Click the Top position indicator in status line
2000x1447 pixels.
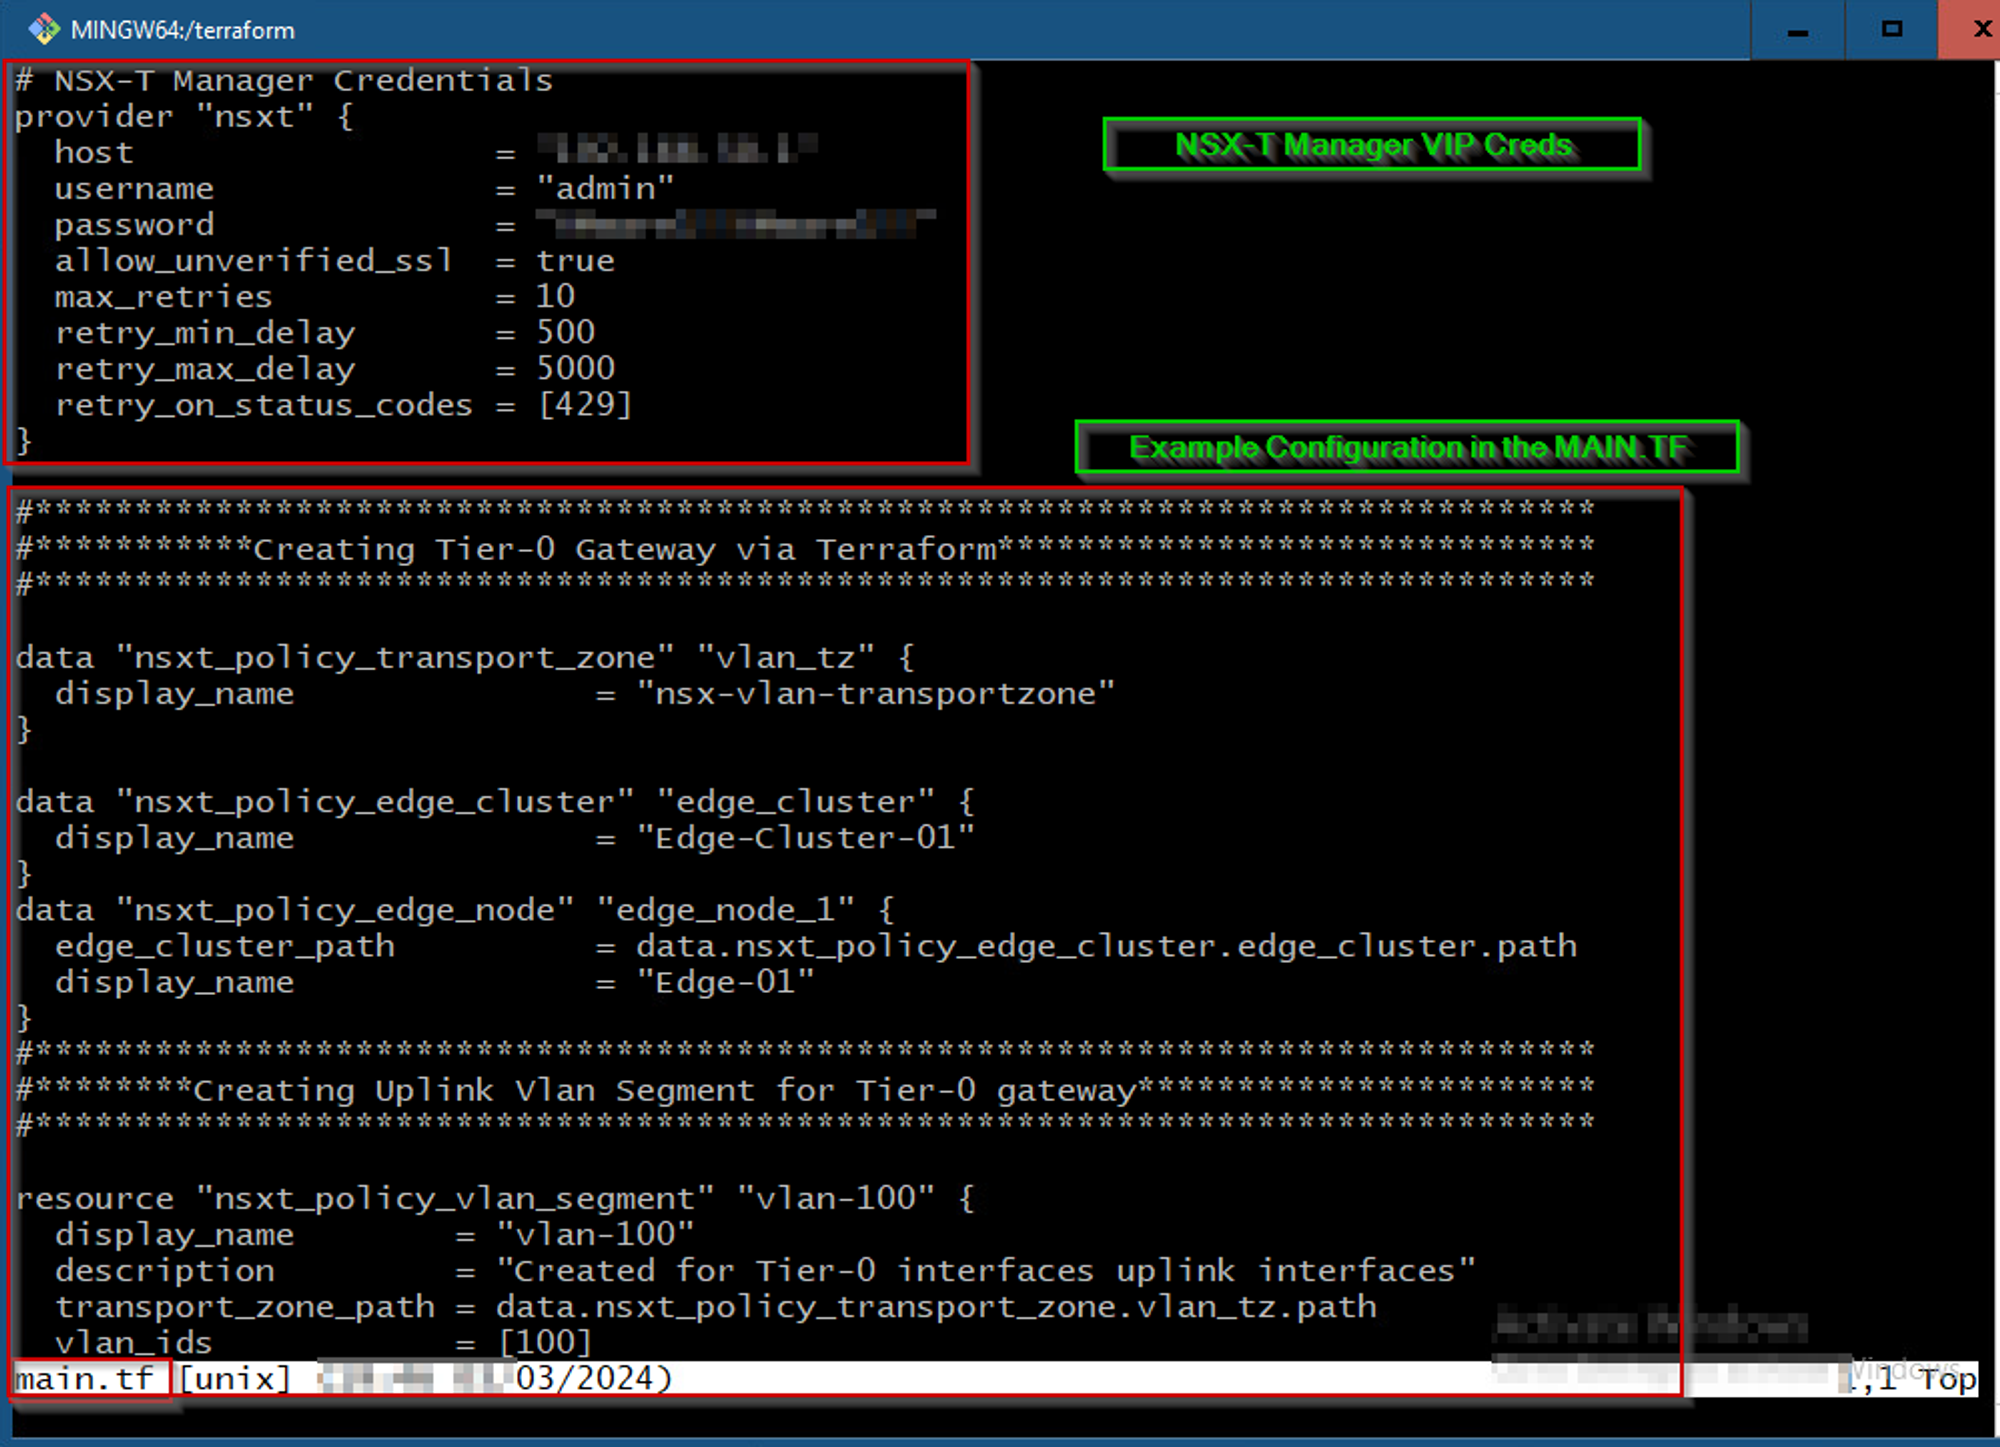[1946, 1380]
